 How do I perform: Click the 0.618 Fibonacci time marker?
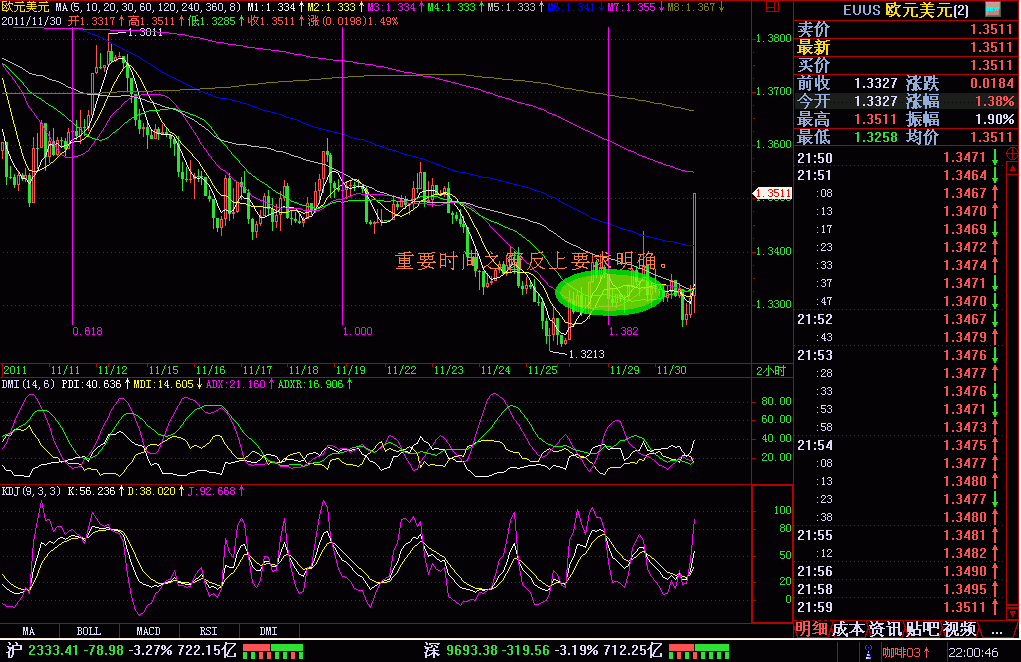point(87,331)
